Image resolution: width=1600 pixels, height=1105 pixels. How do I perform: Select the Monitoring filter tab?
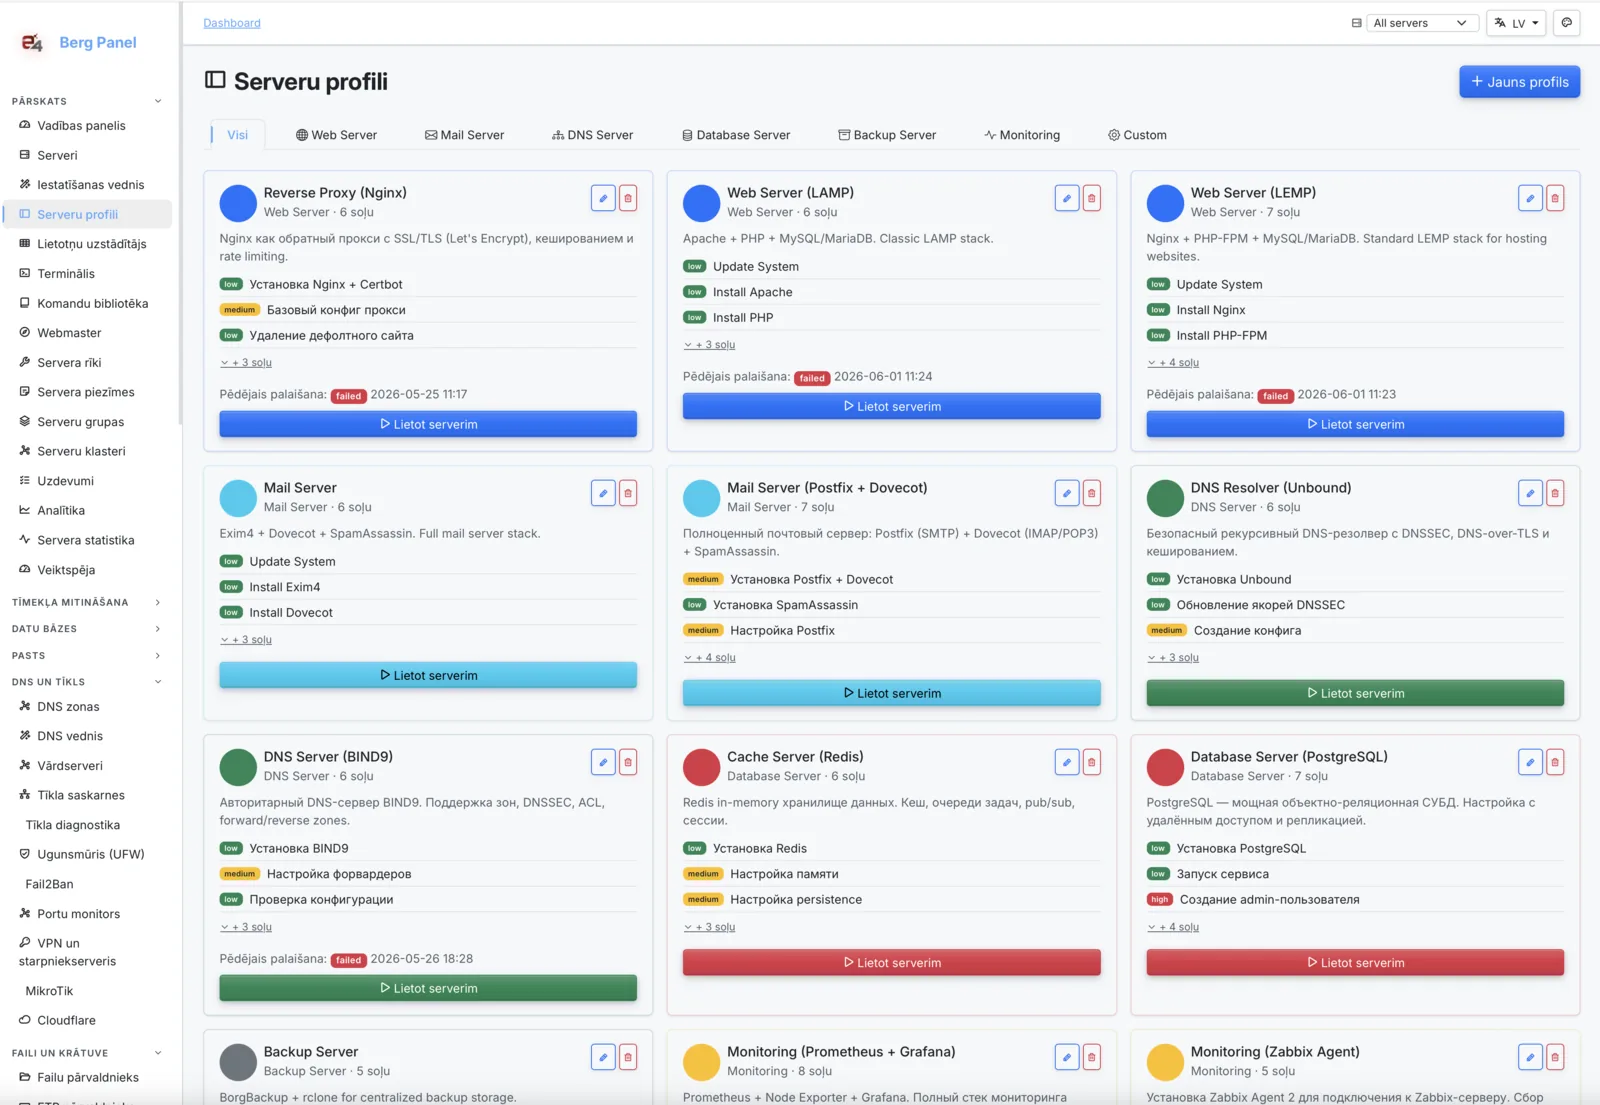[x=1022, y=135]
